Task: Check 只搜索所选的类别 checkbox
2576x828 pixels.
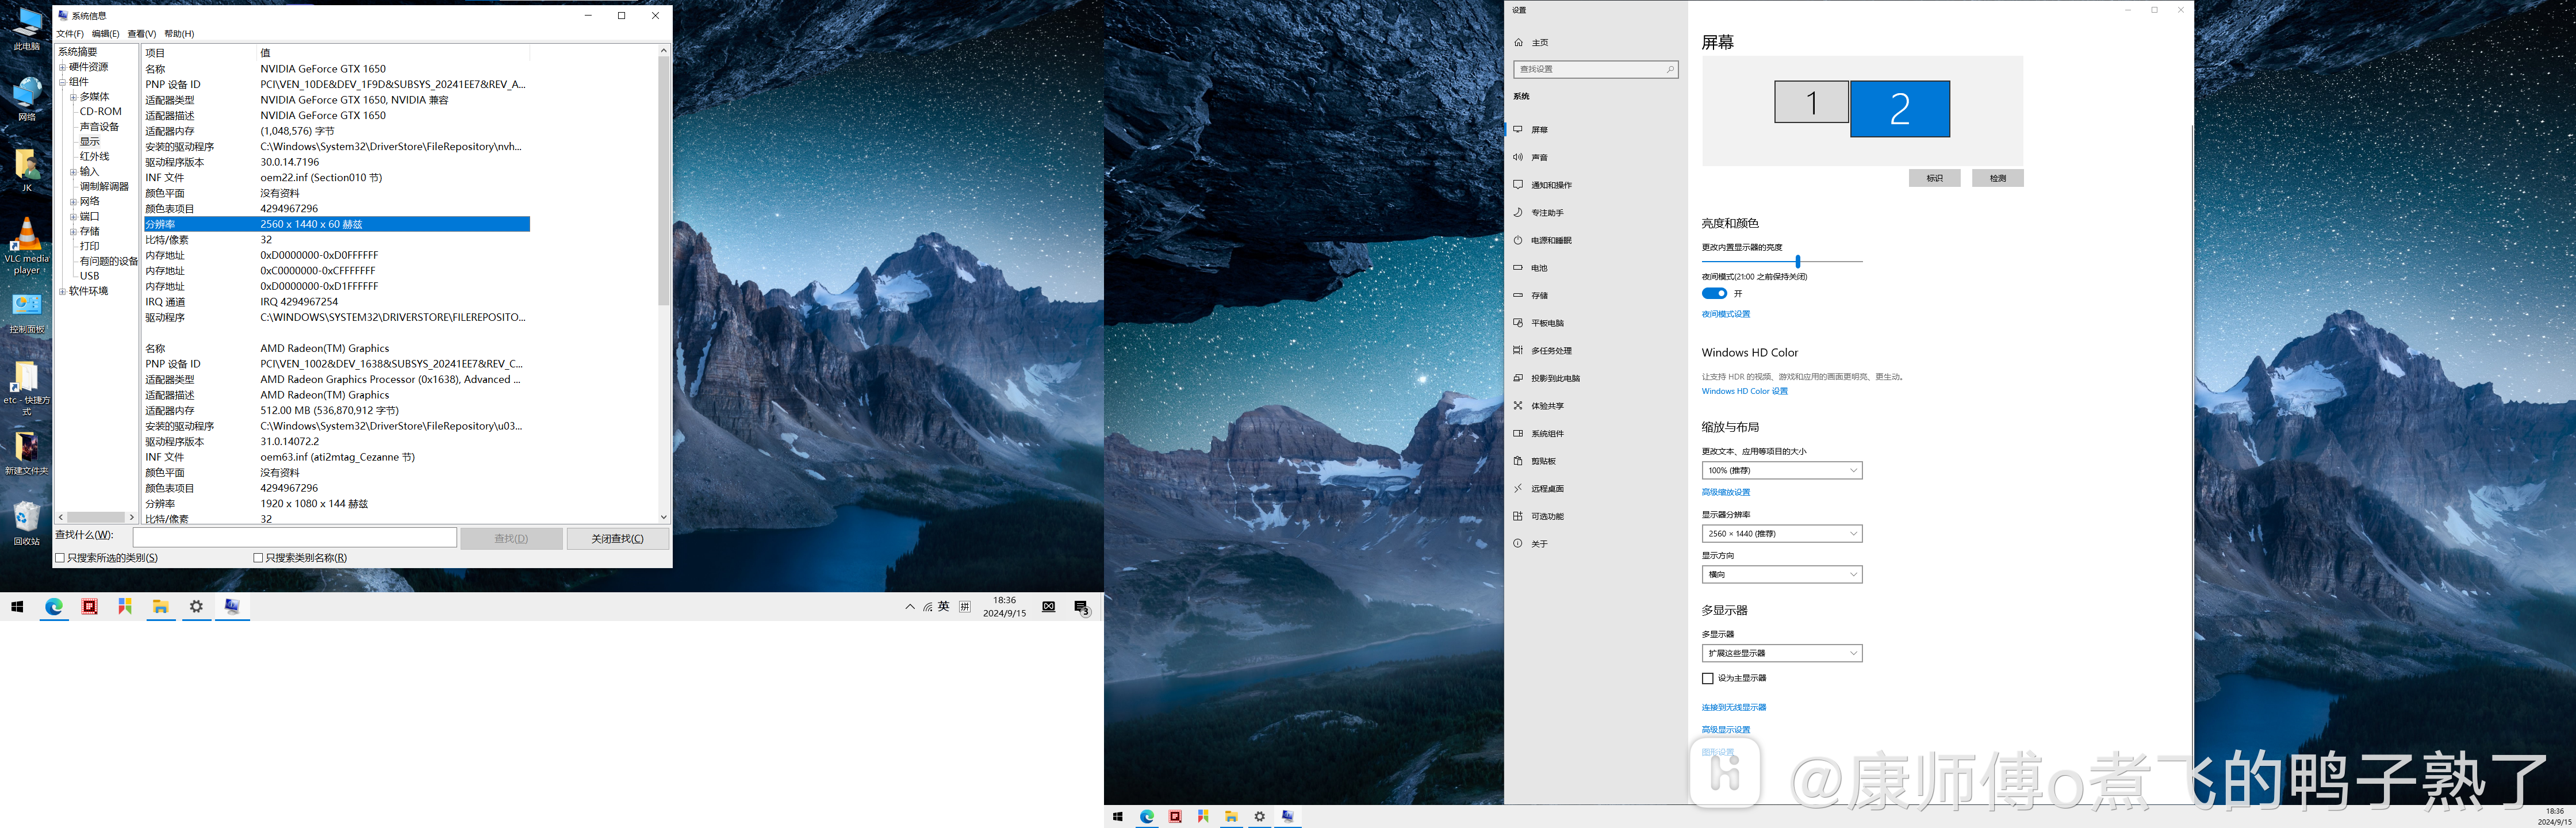Action: [x=60, y=558]
